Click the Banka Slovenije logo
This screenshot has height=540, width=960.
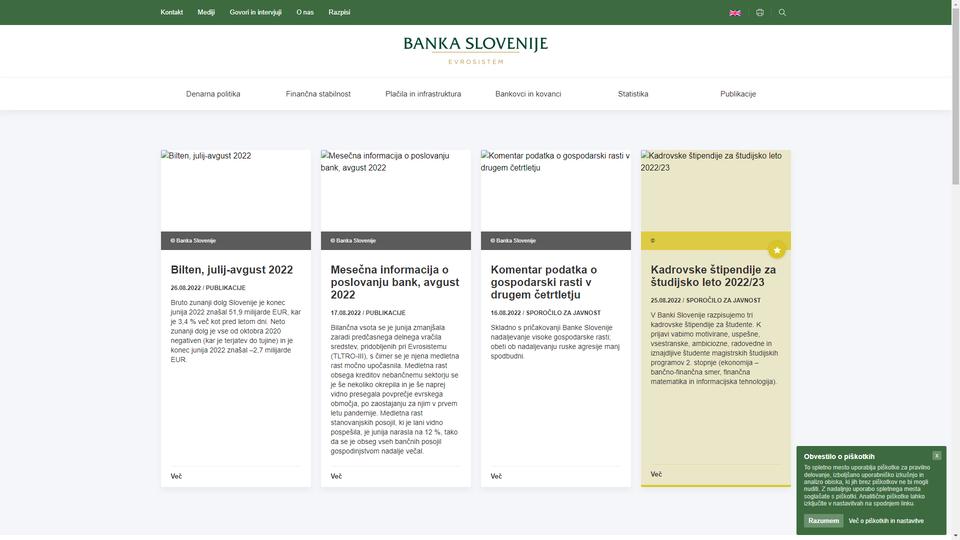coord(476,50)
